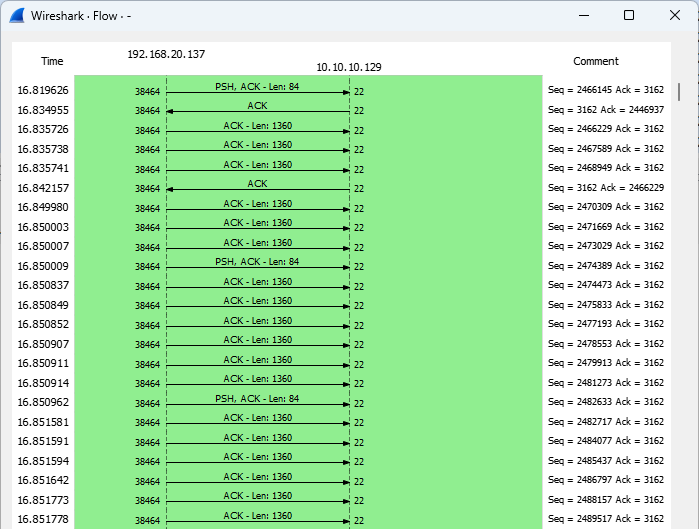This screenshot has height=529, width=699.
Task: Click the Wireshark shark fin icon
Action: 17,16
